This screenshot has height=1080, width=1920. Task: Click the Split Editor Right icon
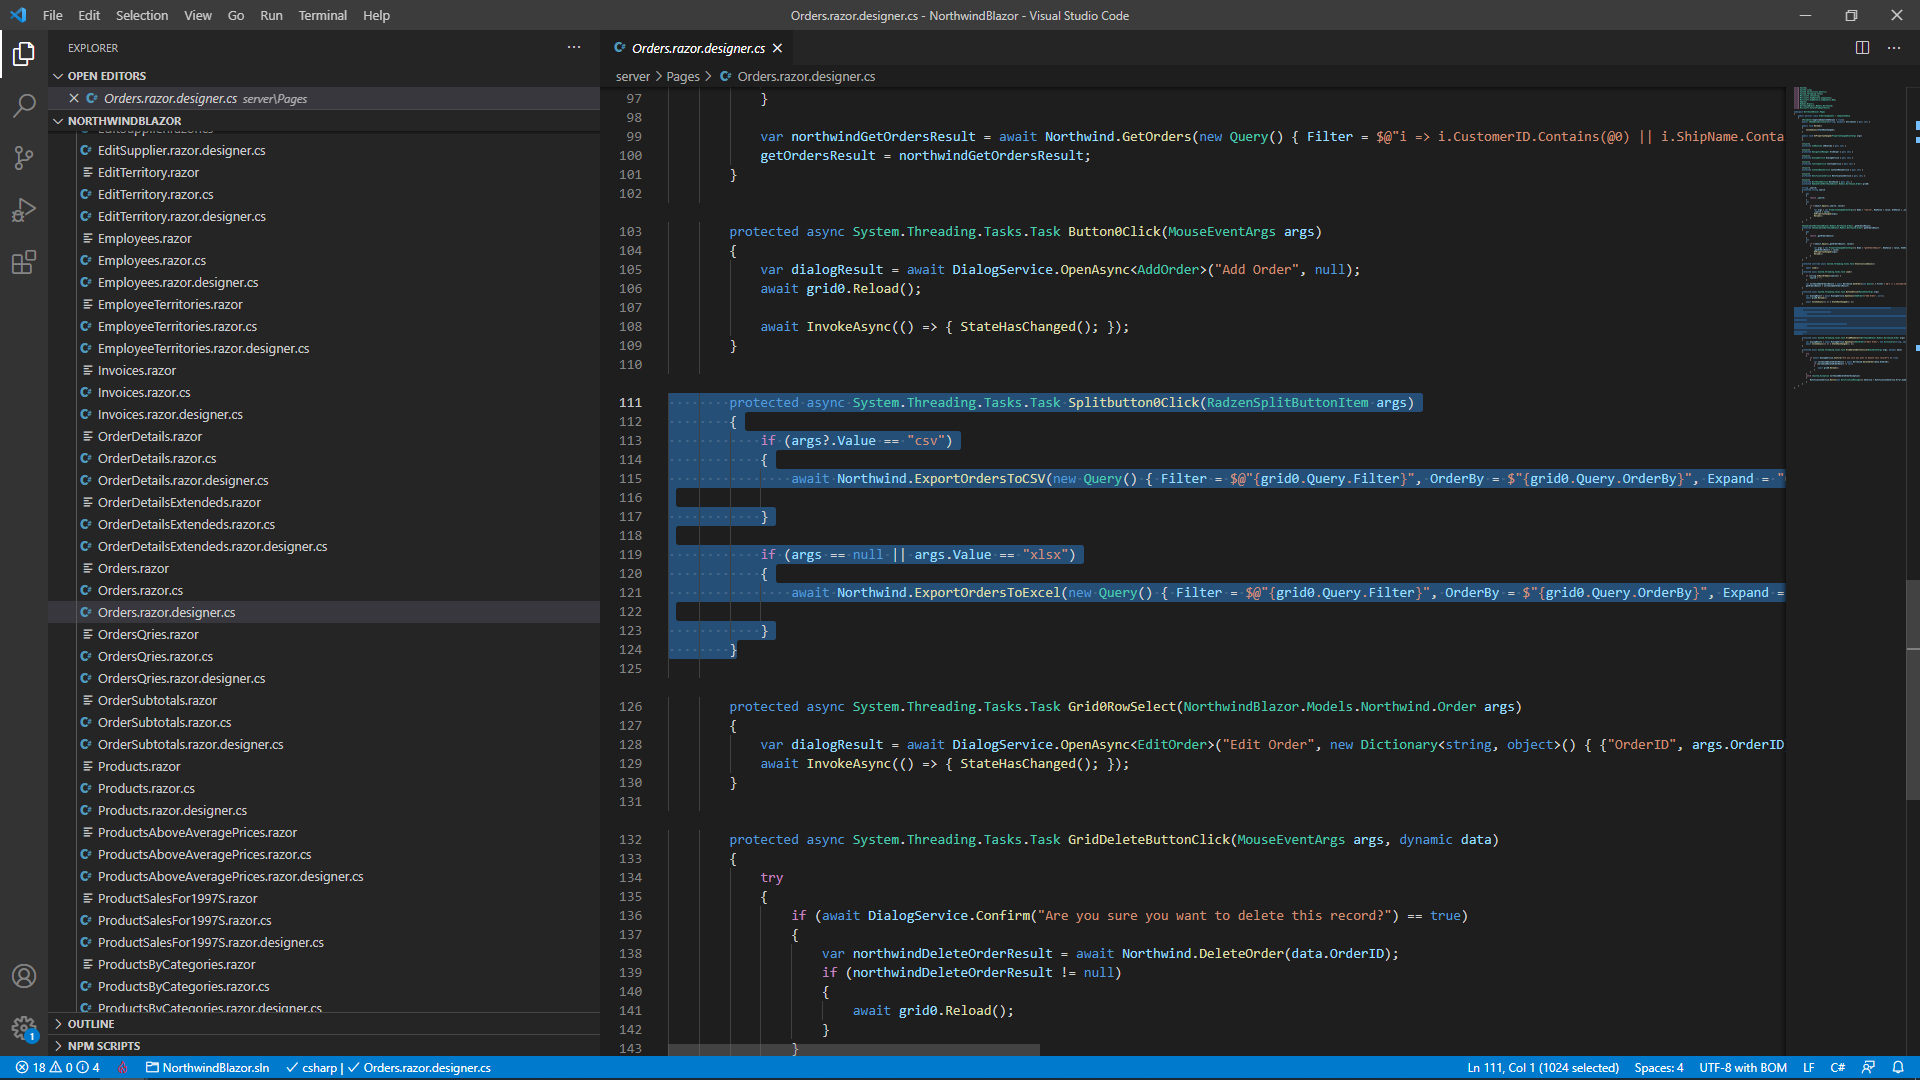(1862, 48)
